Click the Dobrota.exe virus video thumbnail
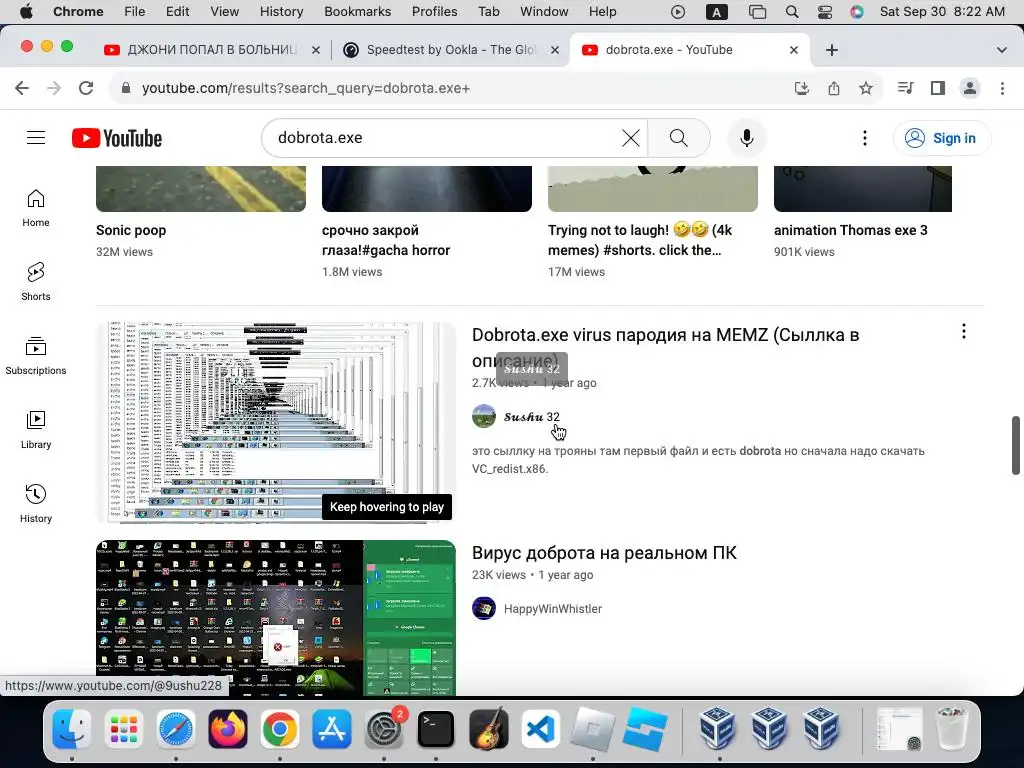Screen dimensions: 1024x768 pos(276,422)
